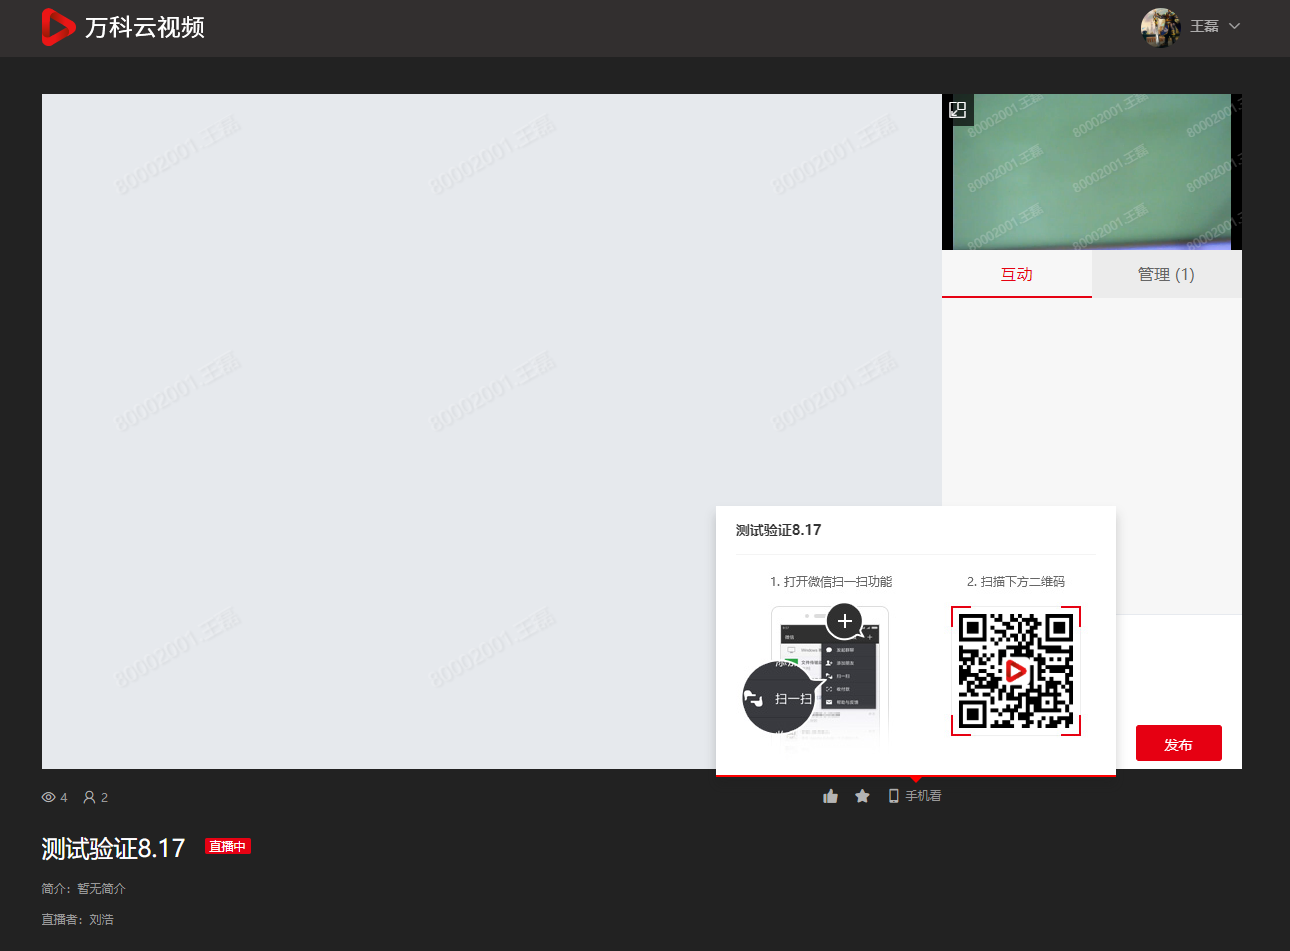The height and width of the screenshot is (951, 1290).
Task: Click the star favorite icon
Action: (x=862, y=796)
